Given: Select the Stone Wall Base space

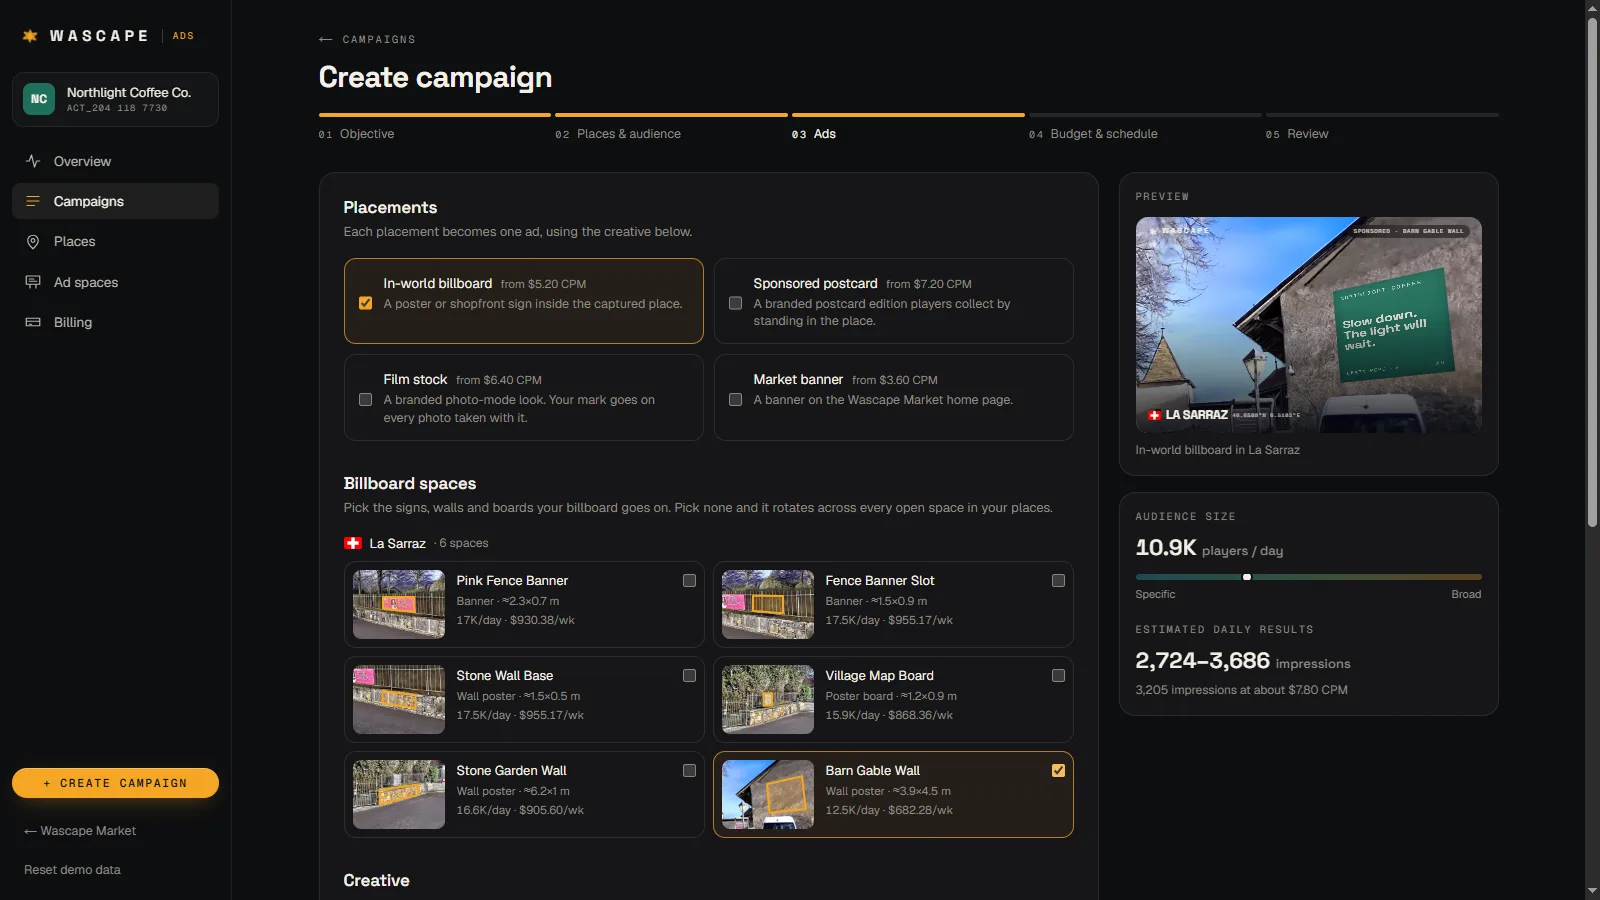Looking at the screenshot, I should [689, 675].
